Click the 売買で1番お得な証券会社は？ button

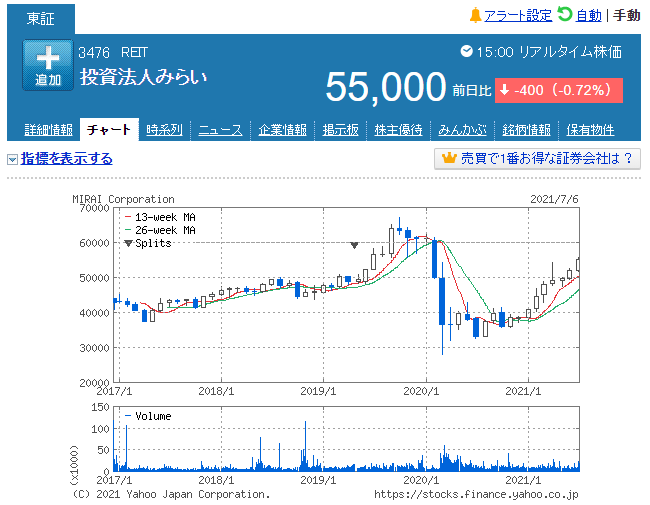click(537, 158)
